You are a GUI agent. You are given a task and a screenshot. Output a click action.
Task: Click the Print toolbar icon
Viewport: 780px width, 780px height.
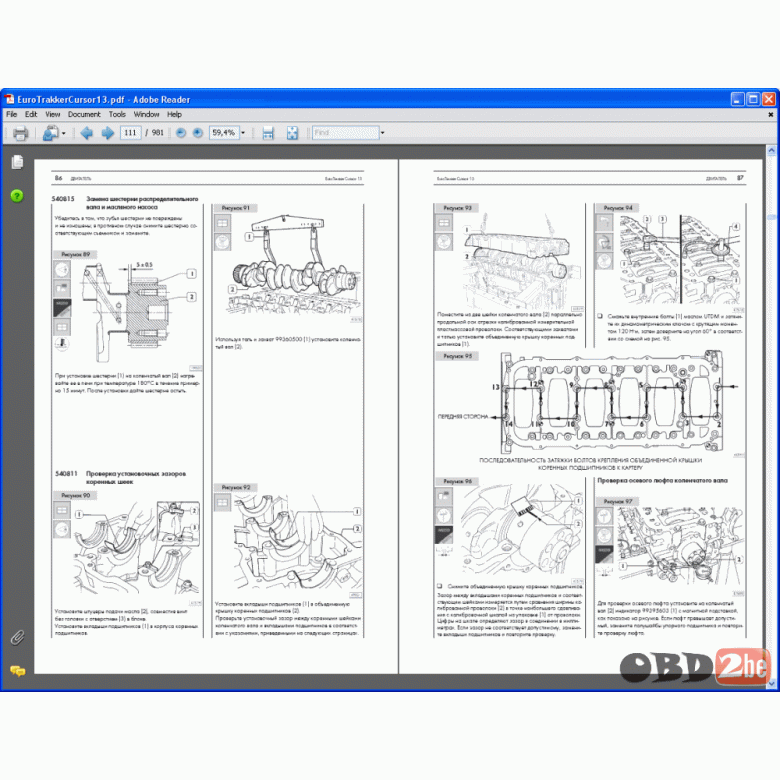(20, 133)
